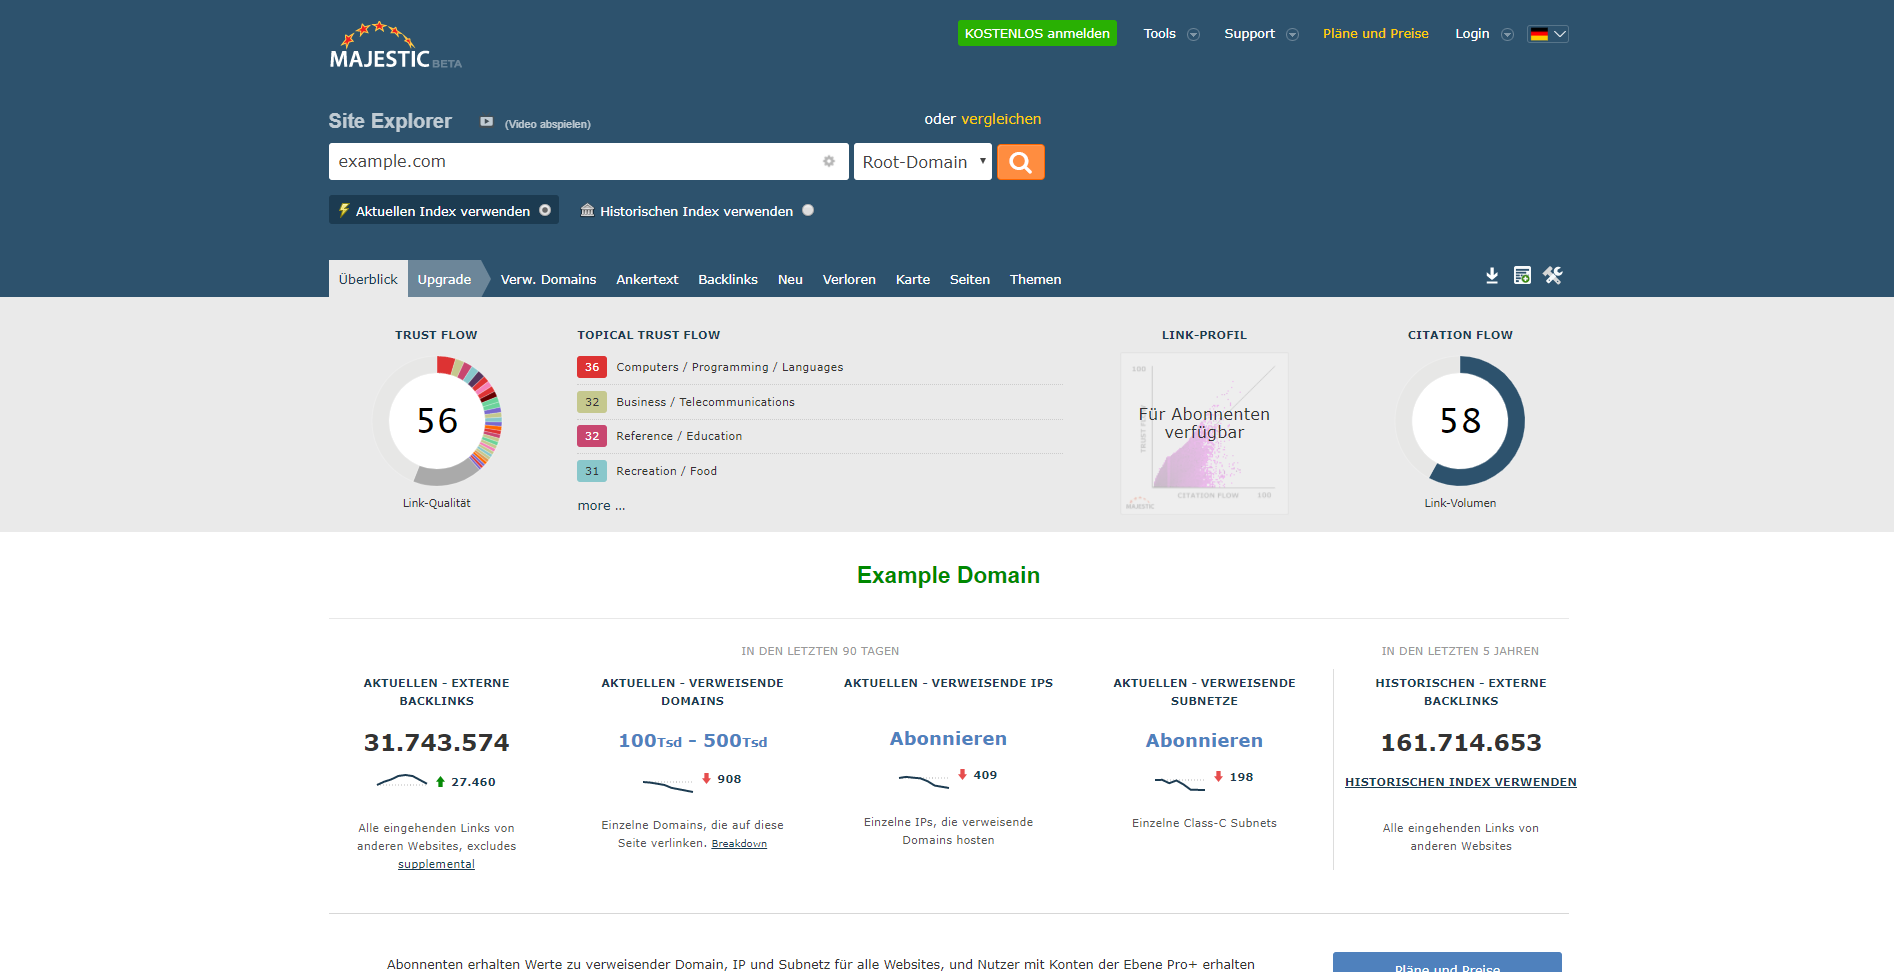Click the Example Domain title
The height and width of the screenshot is (972, 1894).
(948, 575)
